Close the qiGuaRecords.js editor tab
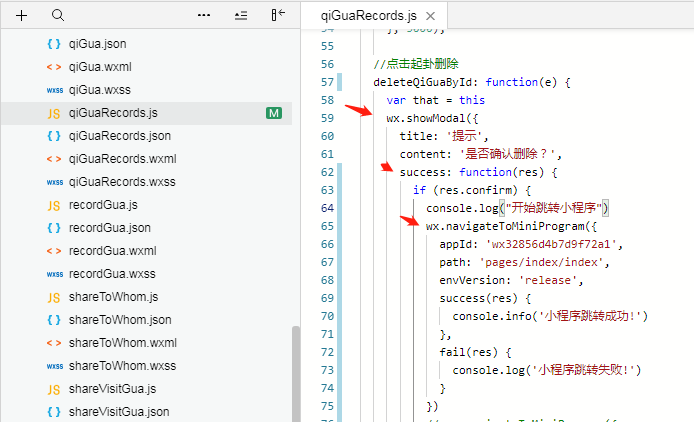Viewport: 694px width, 422px height. click(430, 17)
